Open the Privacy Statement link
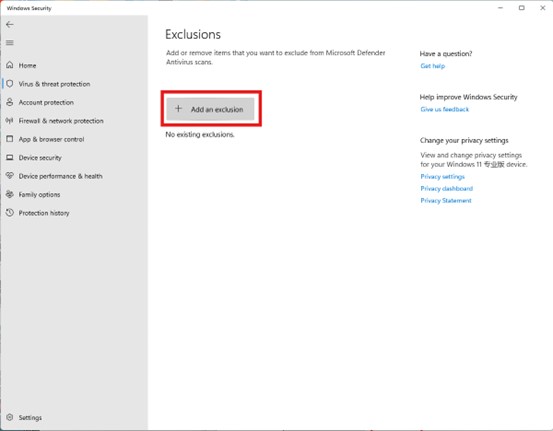The width and height of the screenshot is (553, 431). 446,200
